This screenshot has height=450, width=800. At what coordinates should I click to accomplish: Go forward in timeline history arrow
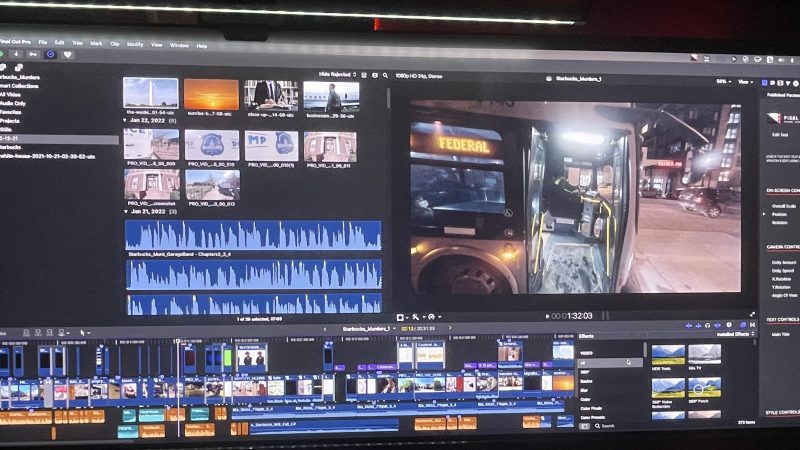click(450, 328)
